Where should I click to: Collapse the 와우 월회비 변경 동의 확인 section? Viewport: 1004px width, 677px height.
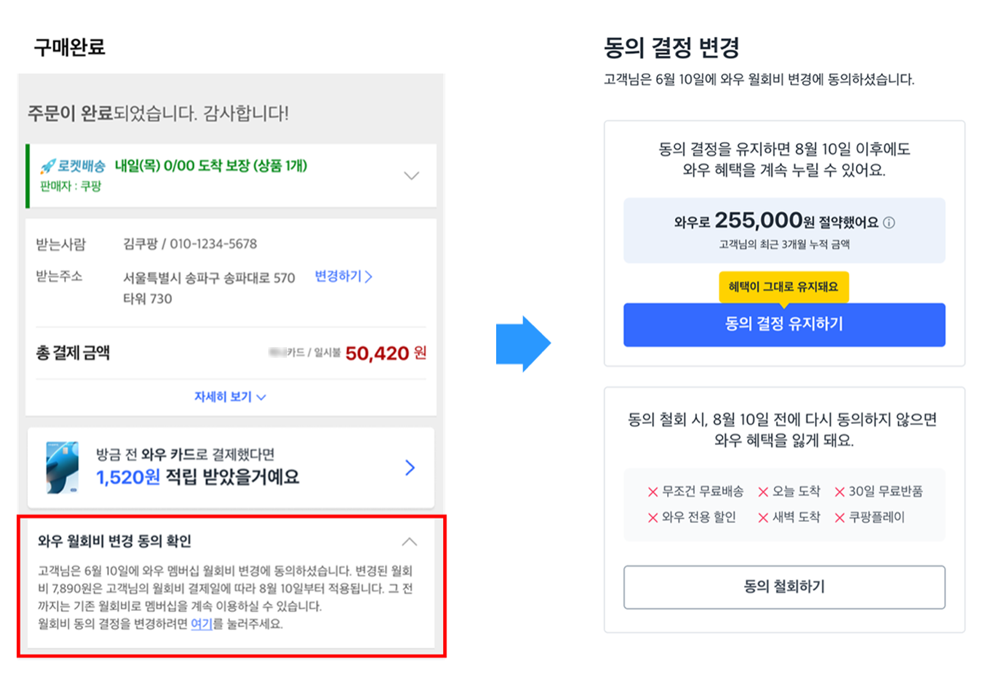coord(409,542)
